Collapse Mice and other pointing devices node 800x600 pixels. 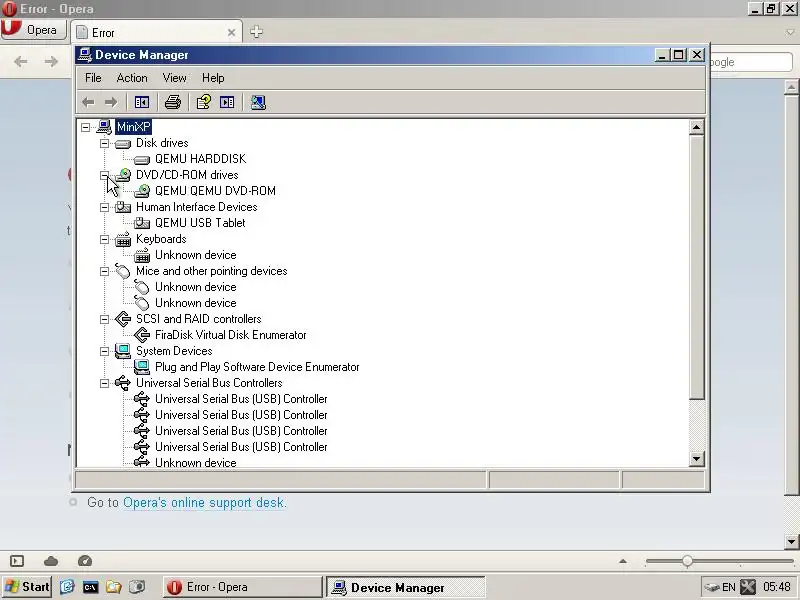(104, 271)
